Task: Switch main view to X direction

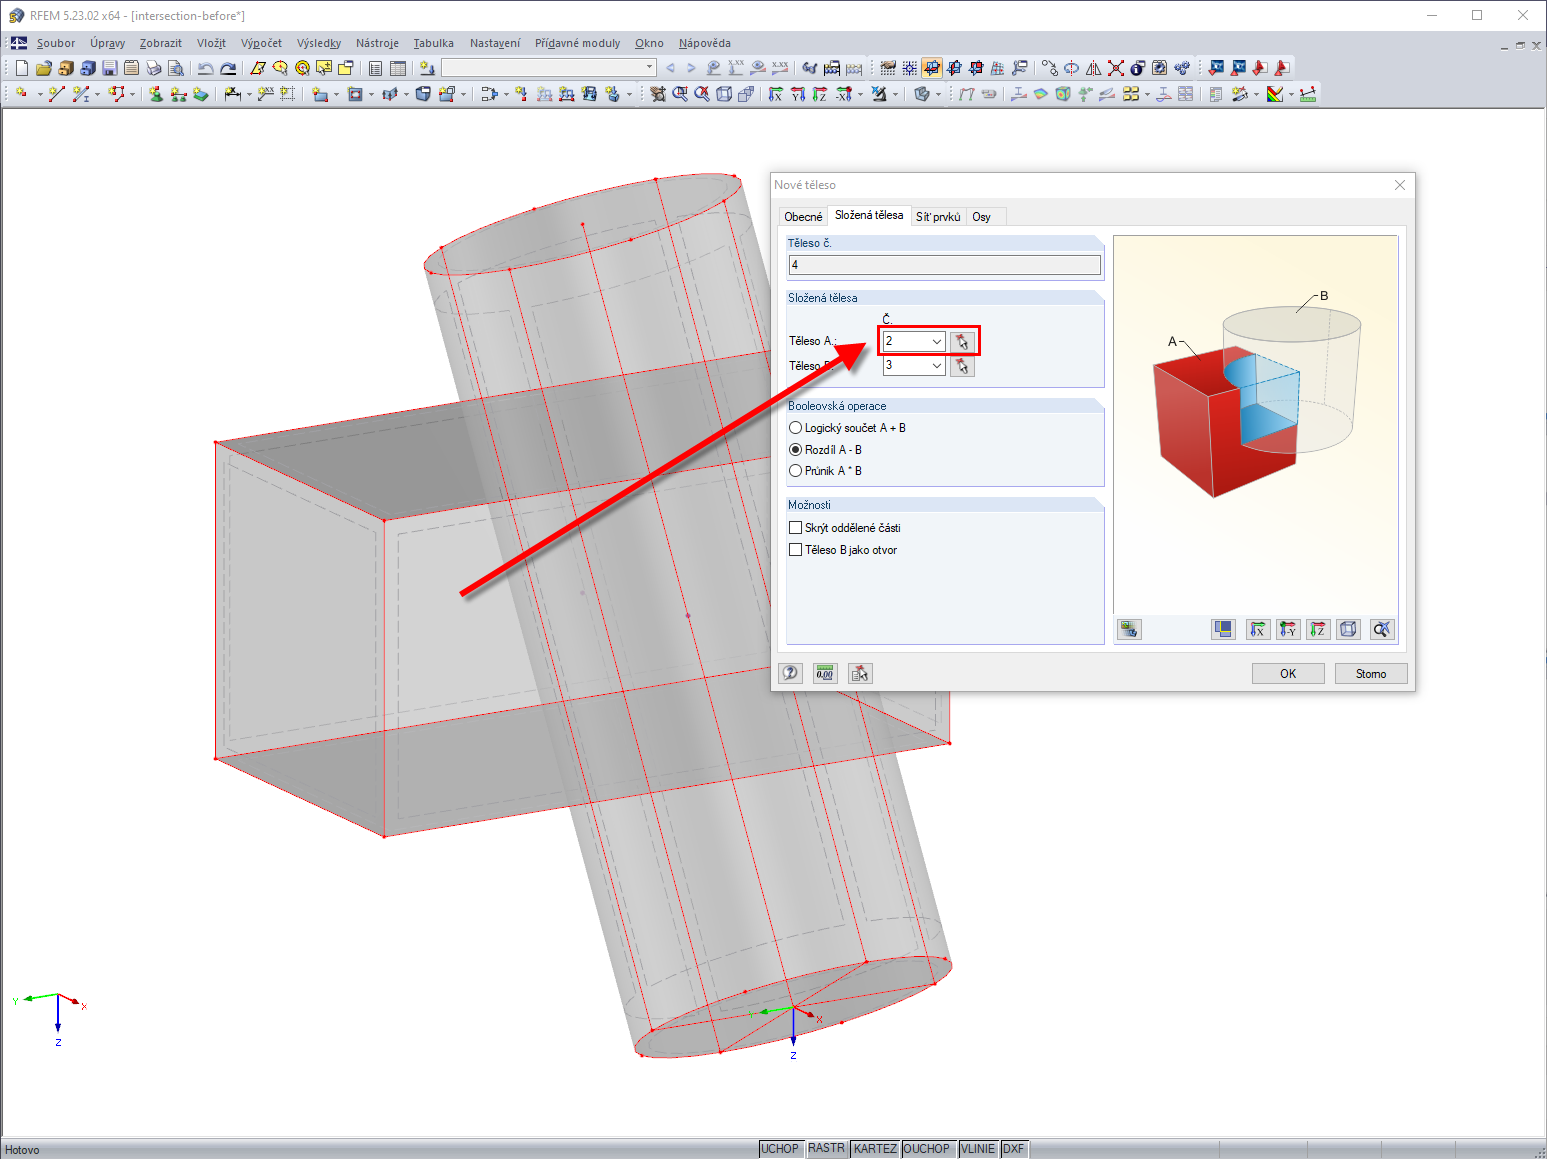Action: [776, 94]
